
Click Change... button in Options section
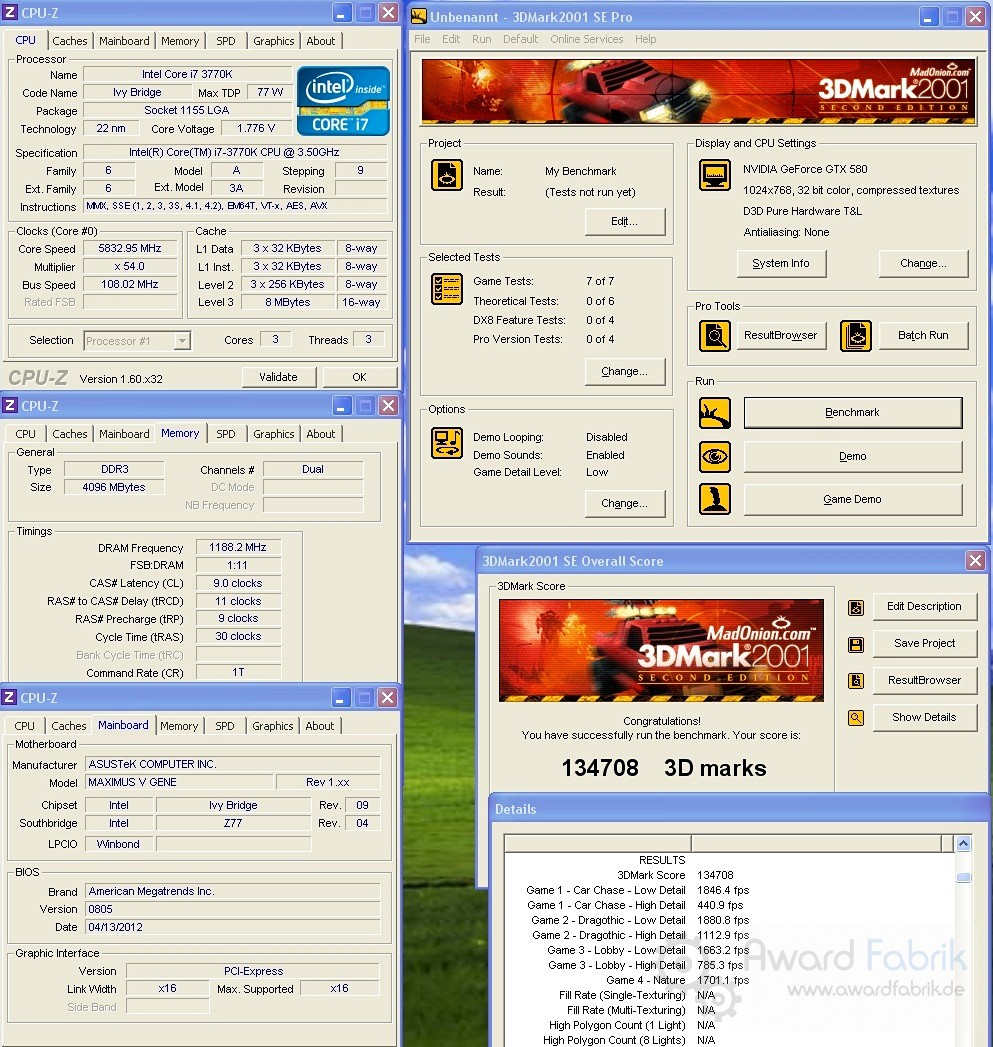624,503
